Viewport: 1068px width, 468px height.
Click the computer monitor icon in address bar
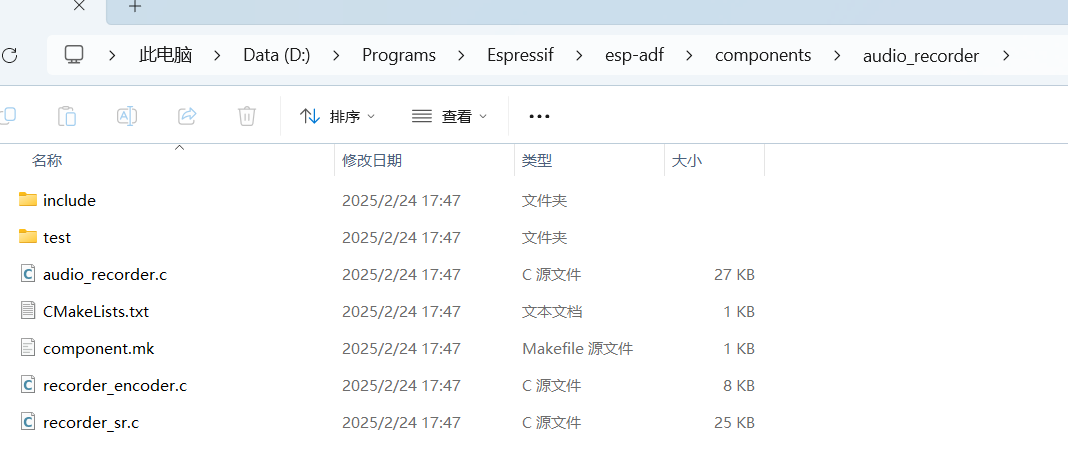coord(74,55)
